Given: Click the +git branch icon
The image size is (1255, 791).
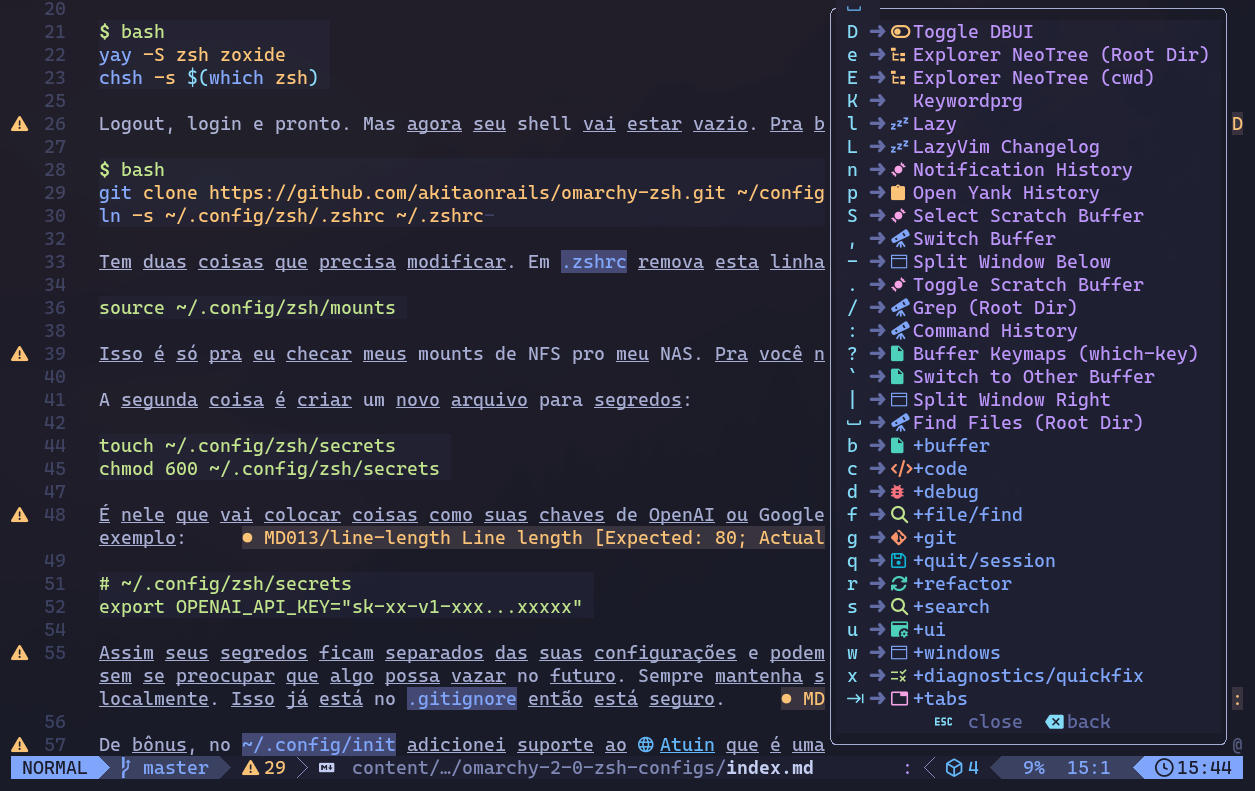Looking at the screenshot, I should click(x=899, y=538).
